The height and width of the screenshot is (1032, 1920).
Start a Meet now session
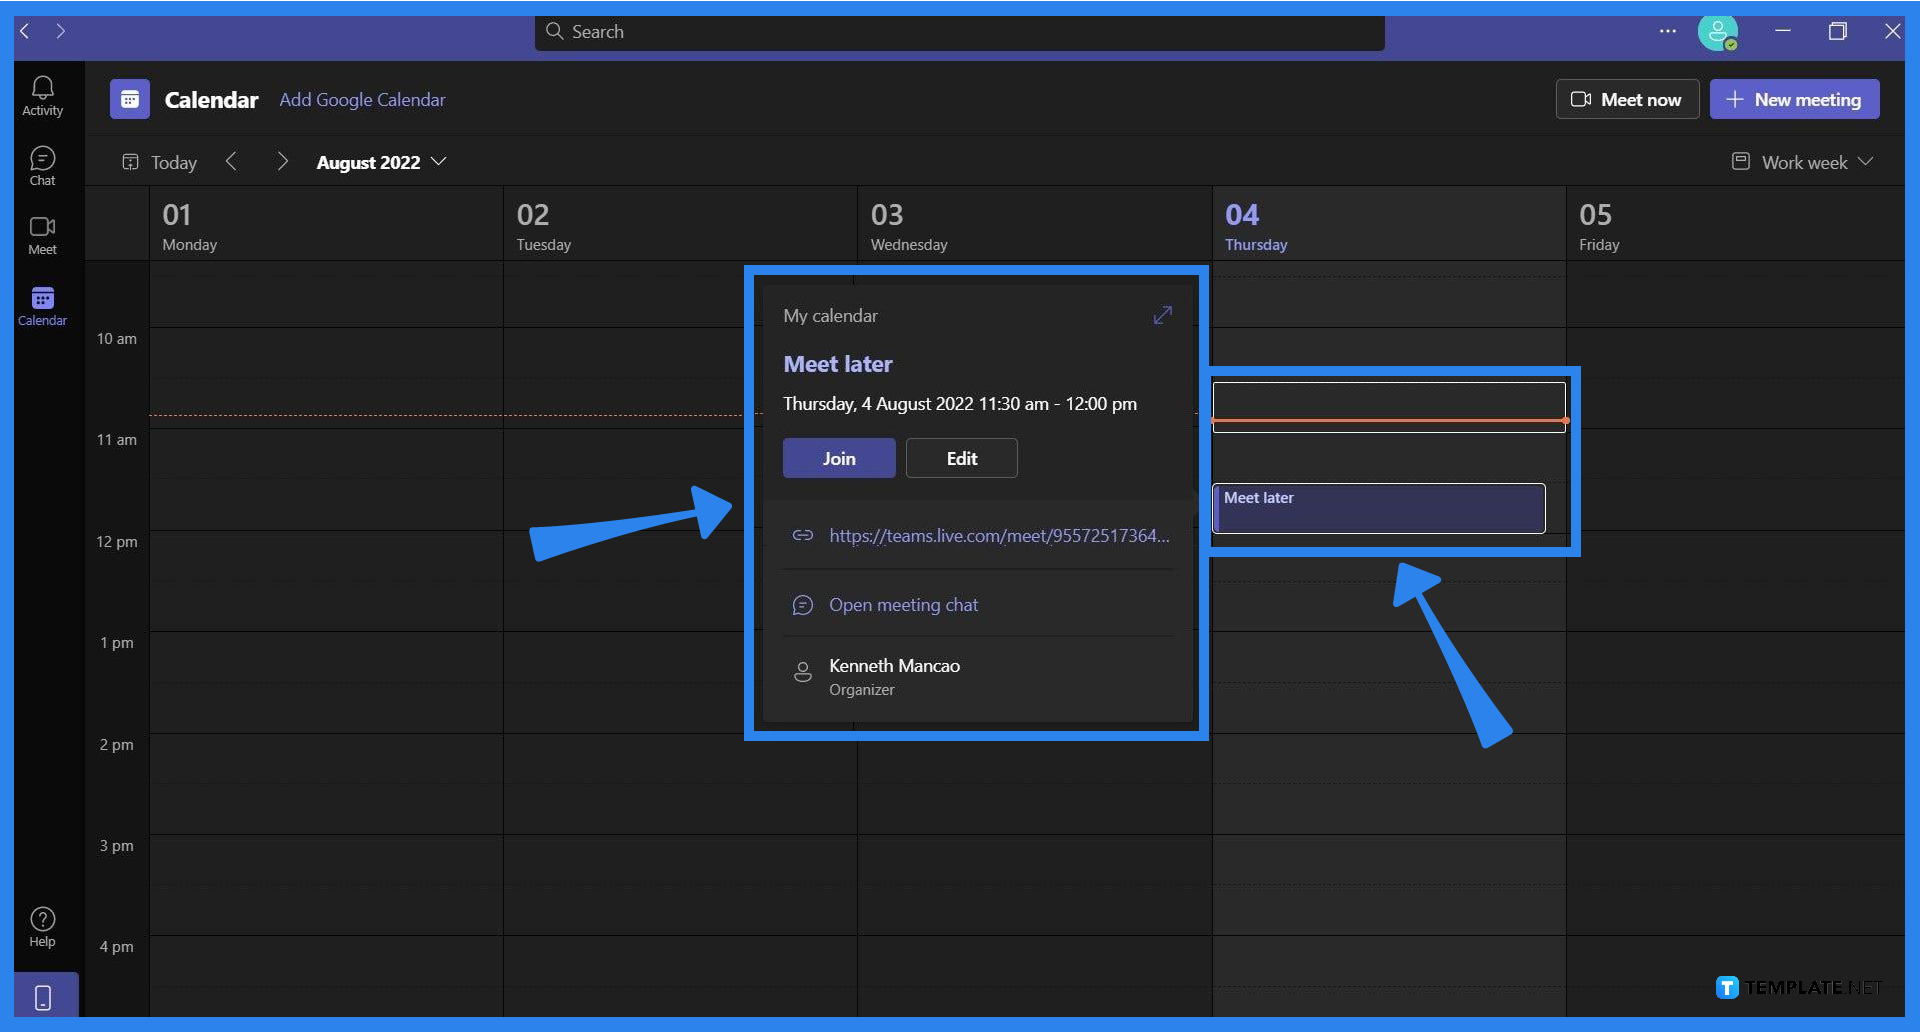[x=1626, y=99]
